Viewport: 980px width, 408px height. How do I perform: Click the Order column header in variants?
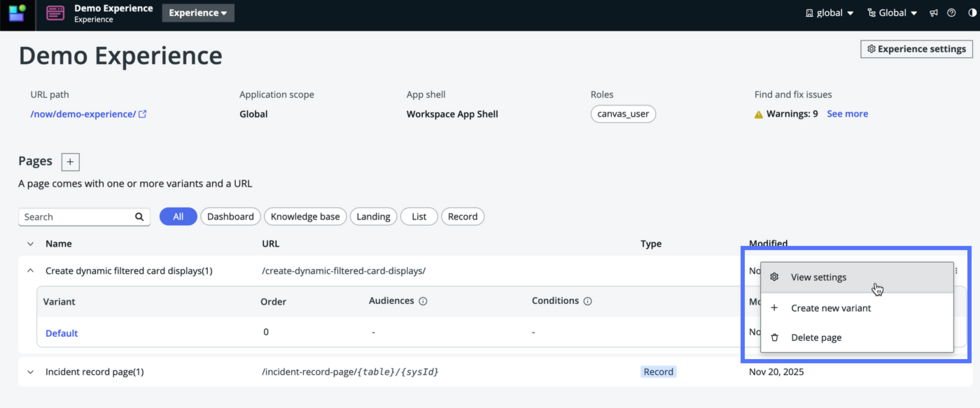pos(273,302)
